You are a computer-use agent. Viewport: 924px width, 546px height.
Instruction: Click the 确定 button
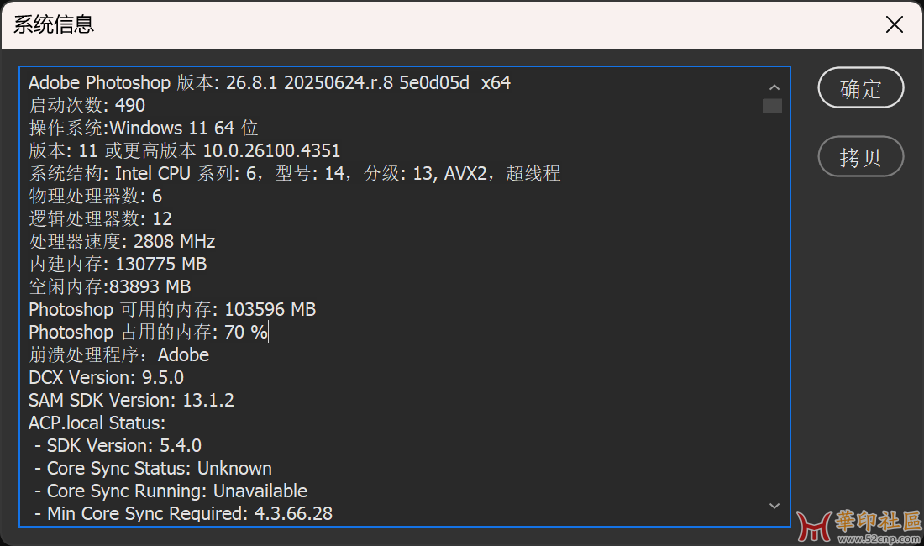click(860, 88)
